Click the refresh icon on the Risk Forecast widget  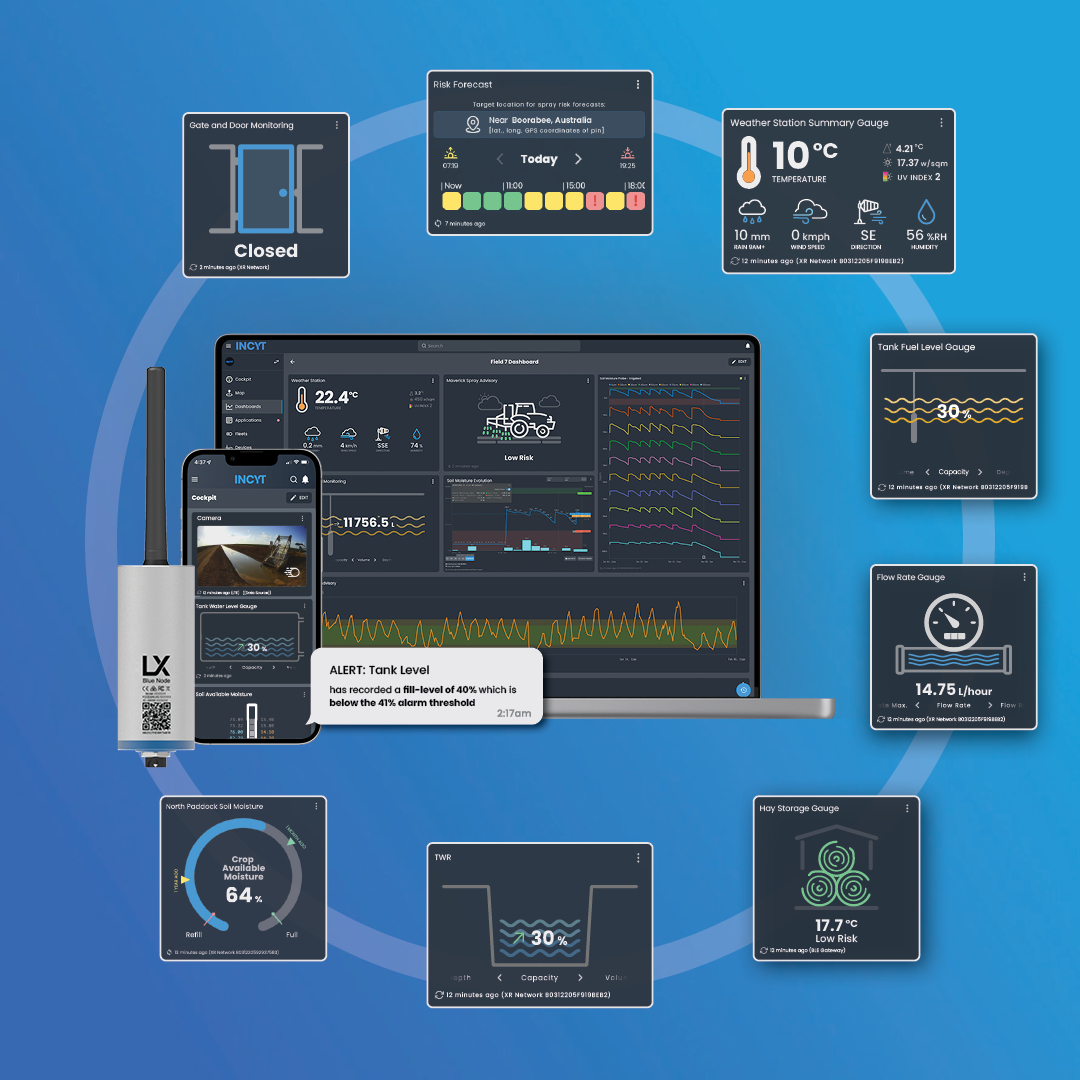437,223
